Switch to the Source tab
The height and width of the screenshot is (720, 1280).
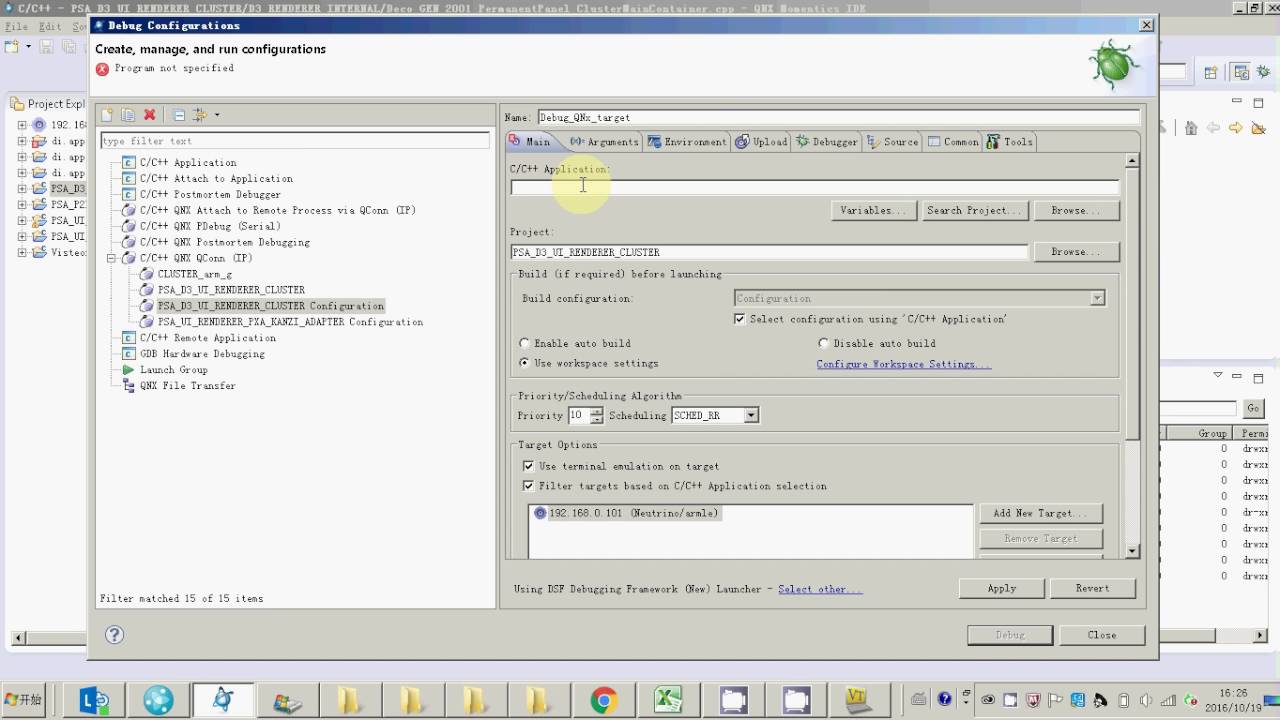click(893, 142)
